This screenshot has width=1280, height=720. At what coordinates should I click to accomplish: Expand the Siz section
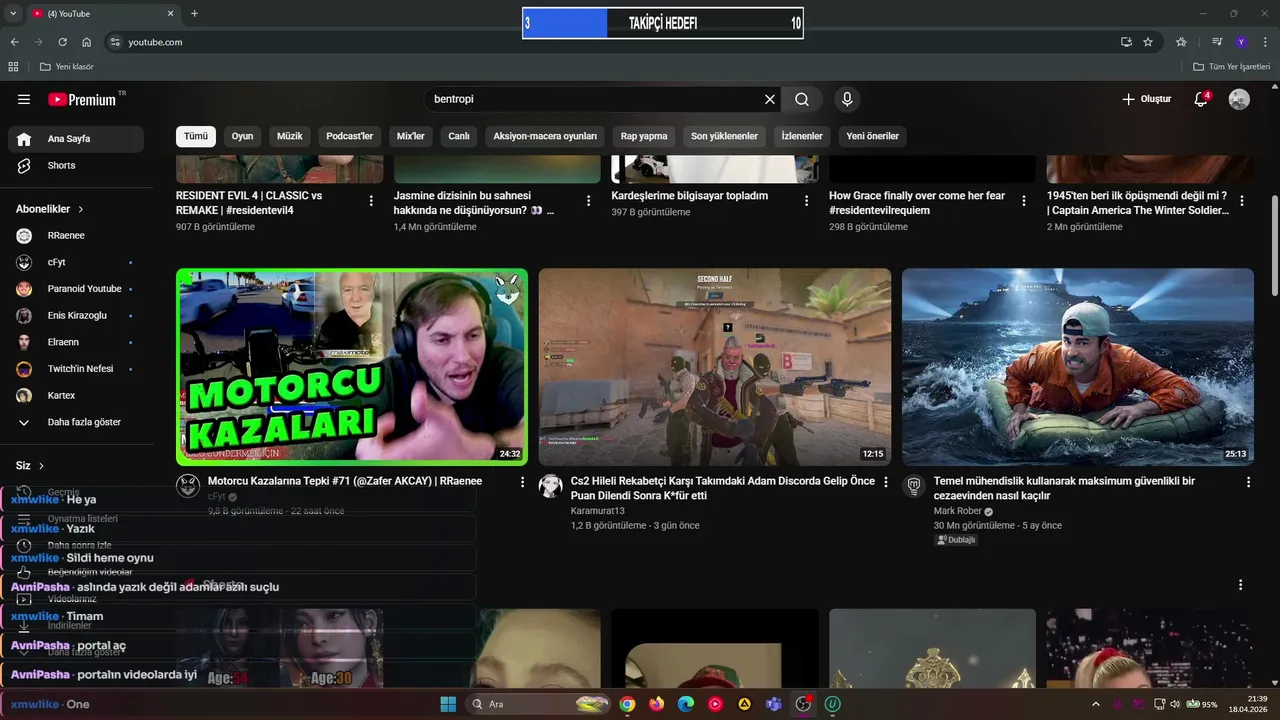(x=30, y=465)
